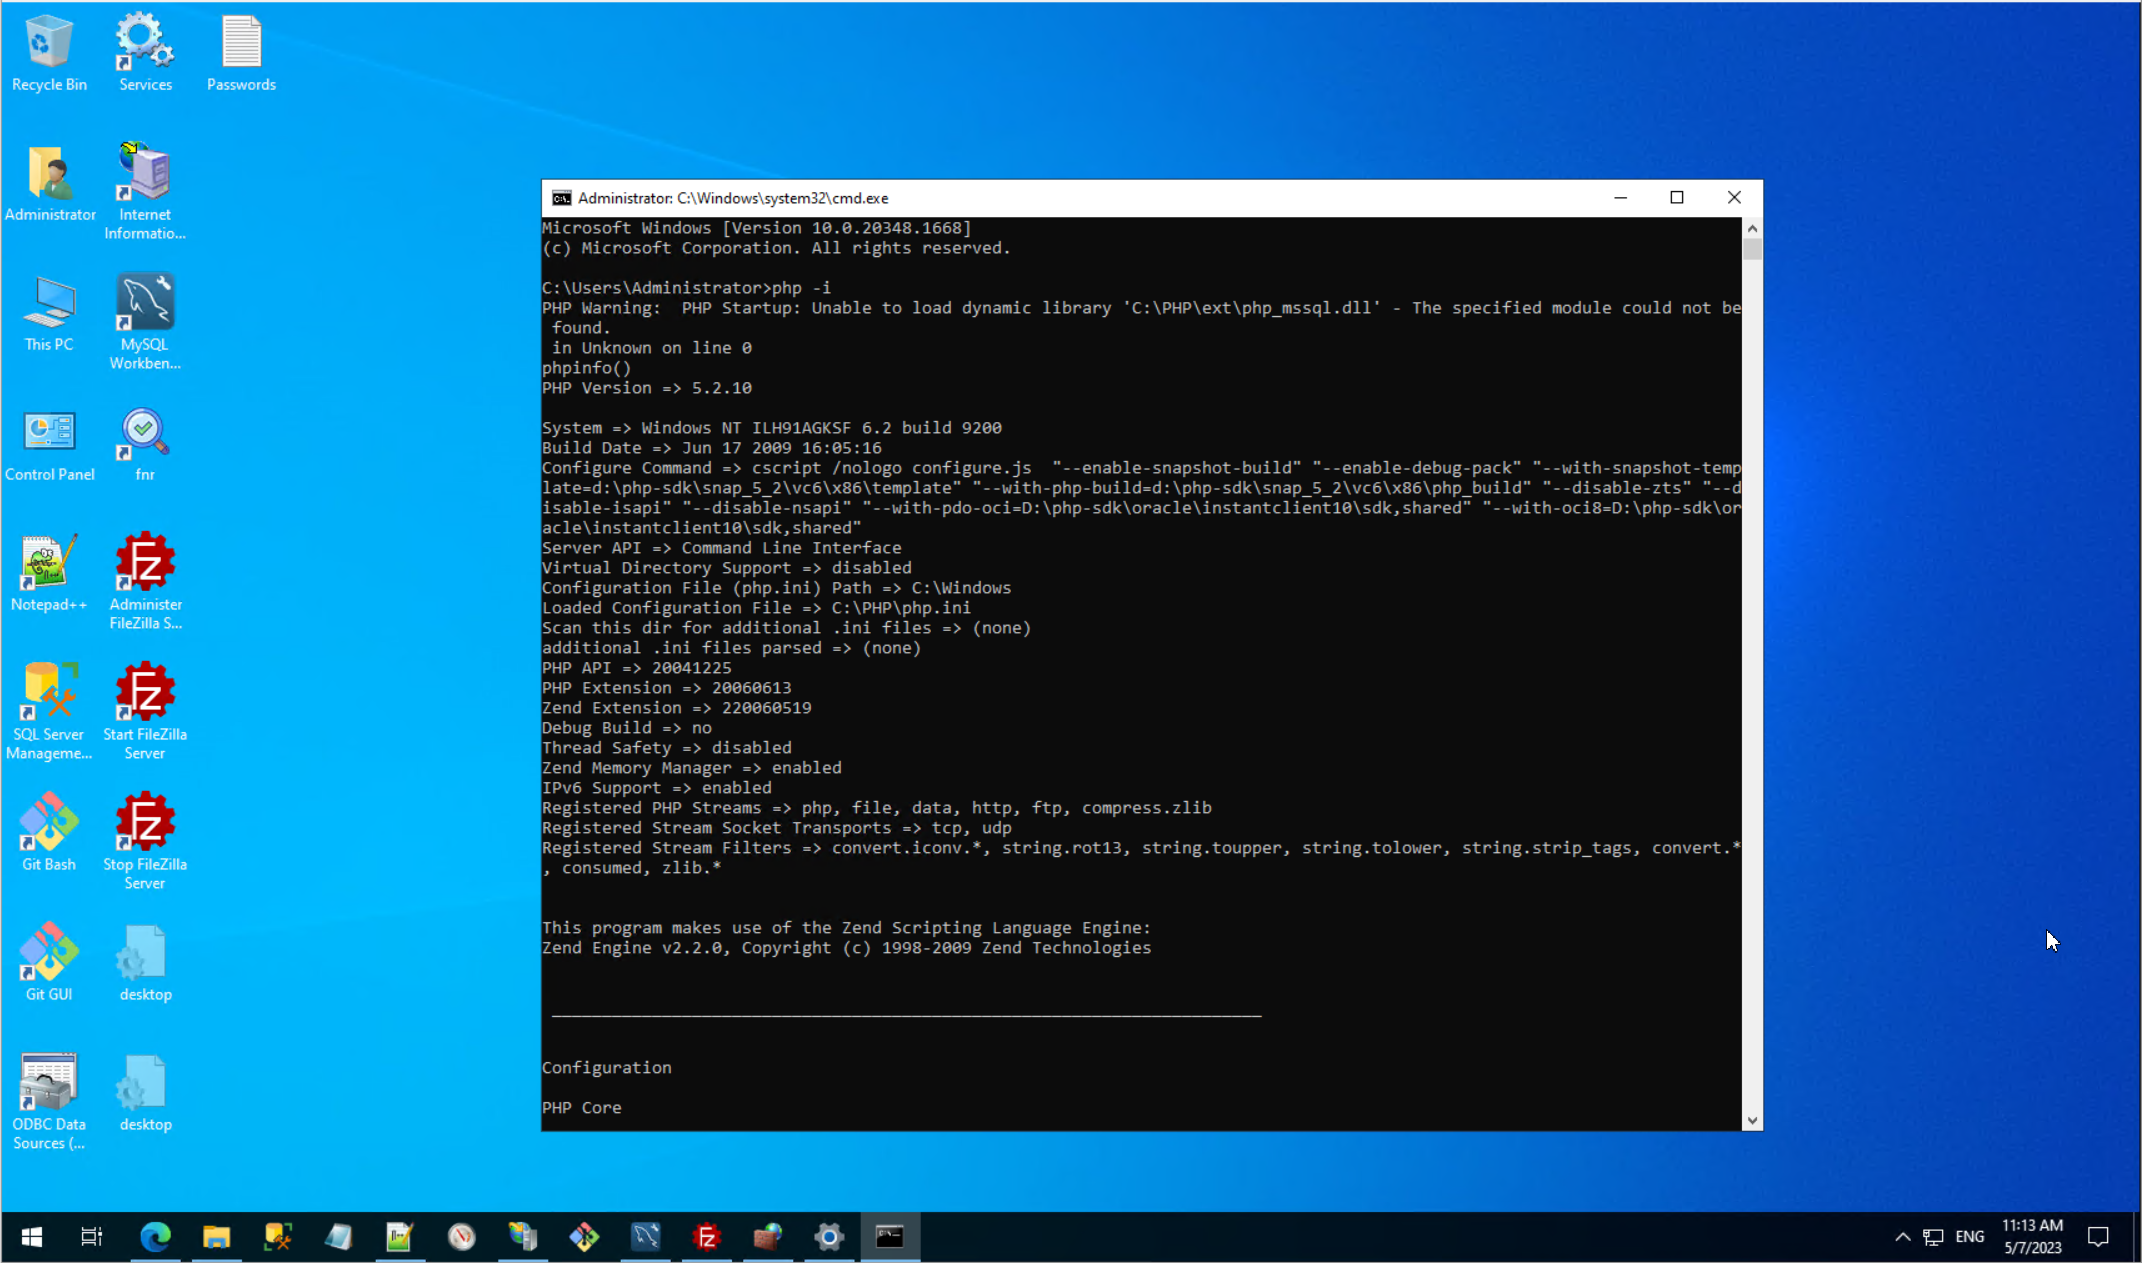Select Stop FileZilla Server desktop shortcut

tap(145, 840)
